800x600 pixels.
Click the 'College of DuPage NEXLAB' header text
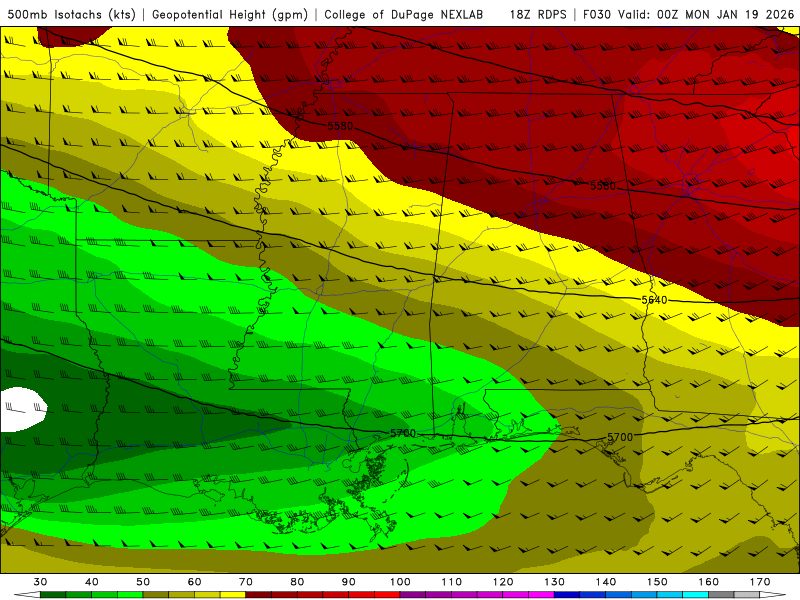click(404, 15)
